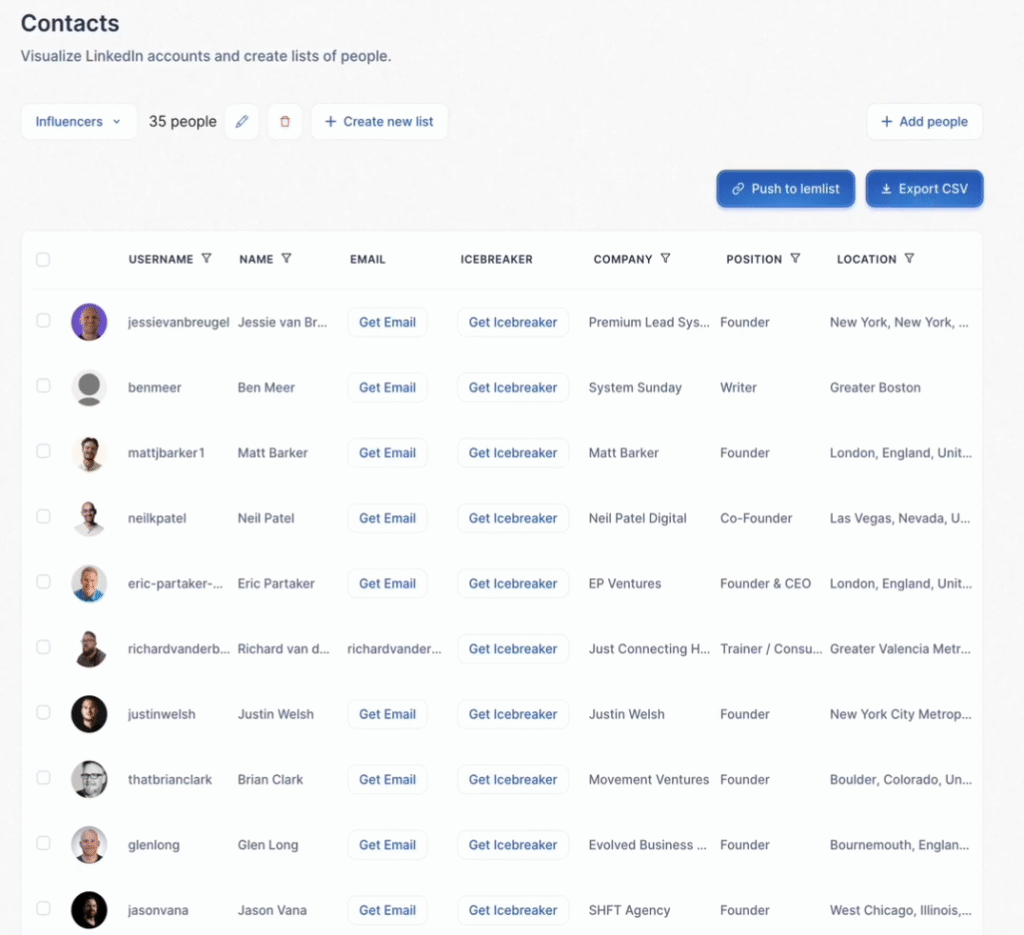
Task: Get Icebreaker for Matt Barker
Action: point(513,452)
